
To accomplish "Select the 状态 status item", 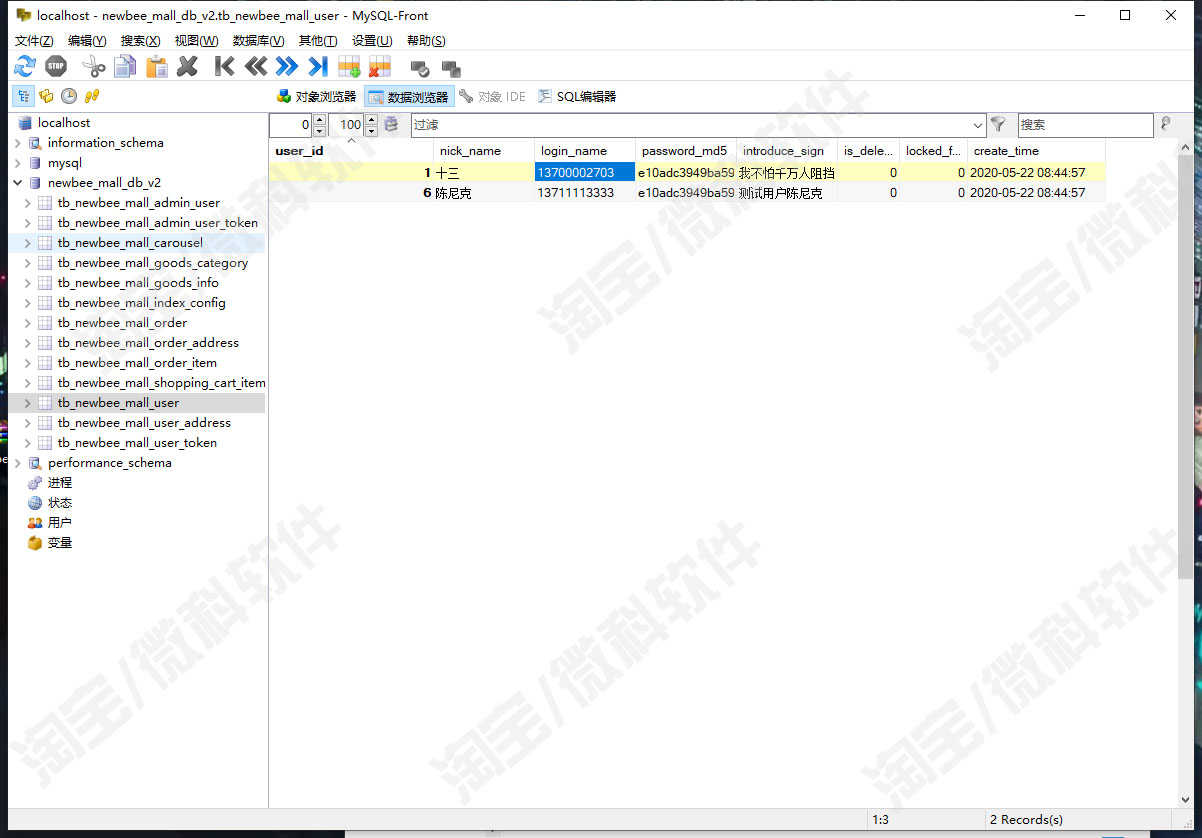I will [x=59, y=503].
